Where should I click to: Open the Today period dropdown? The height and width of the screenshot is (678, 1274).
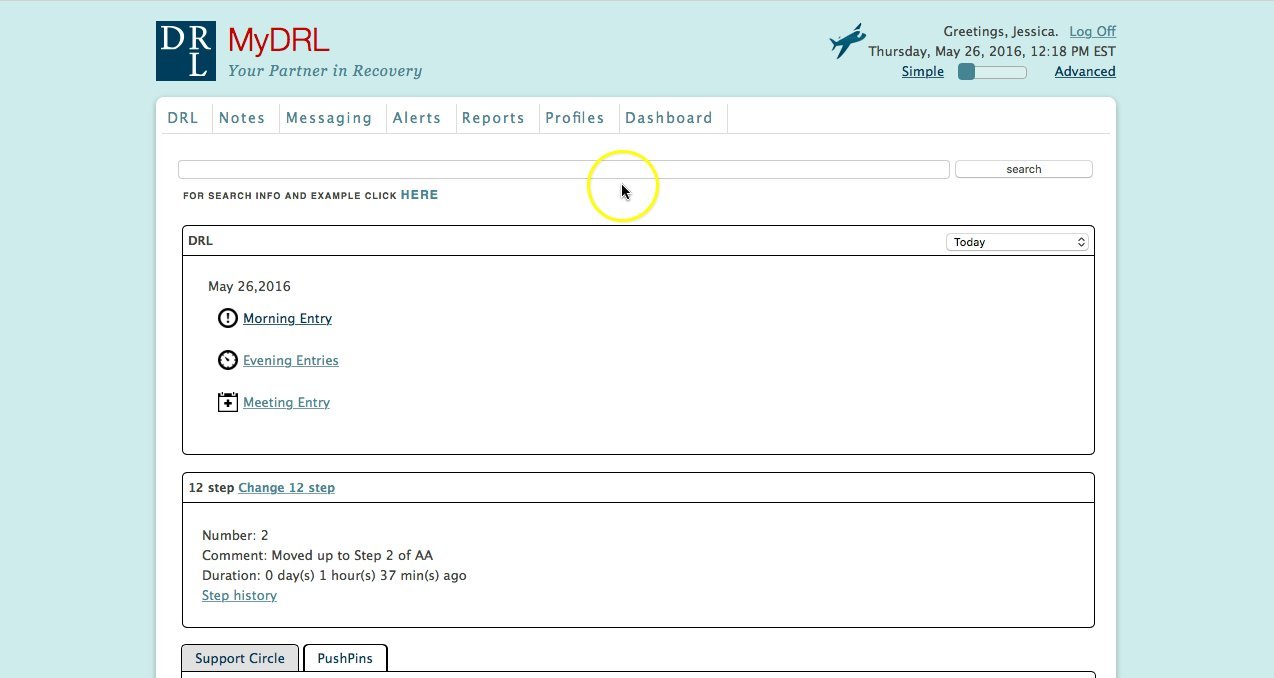[1017, 242]
